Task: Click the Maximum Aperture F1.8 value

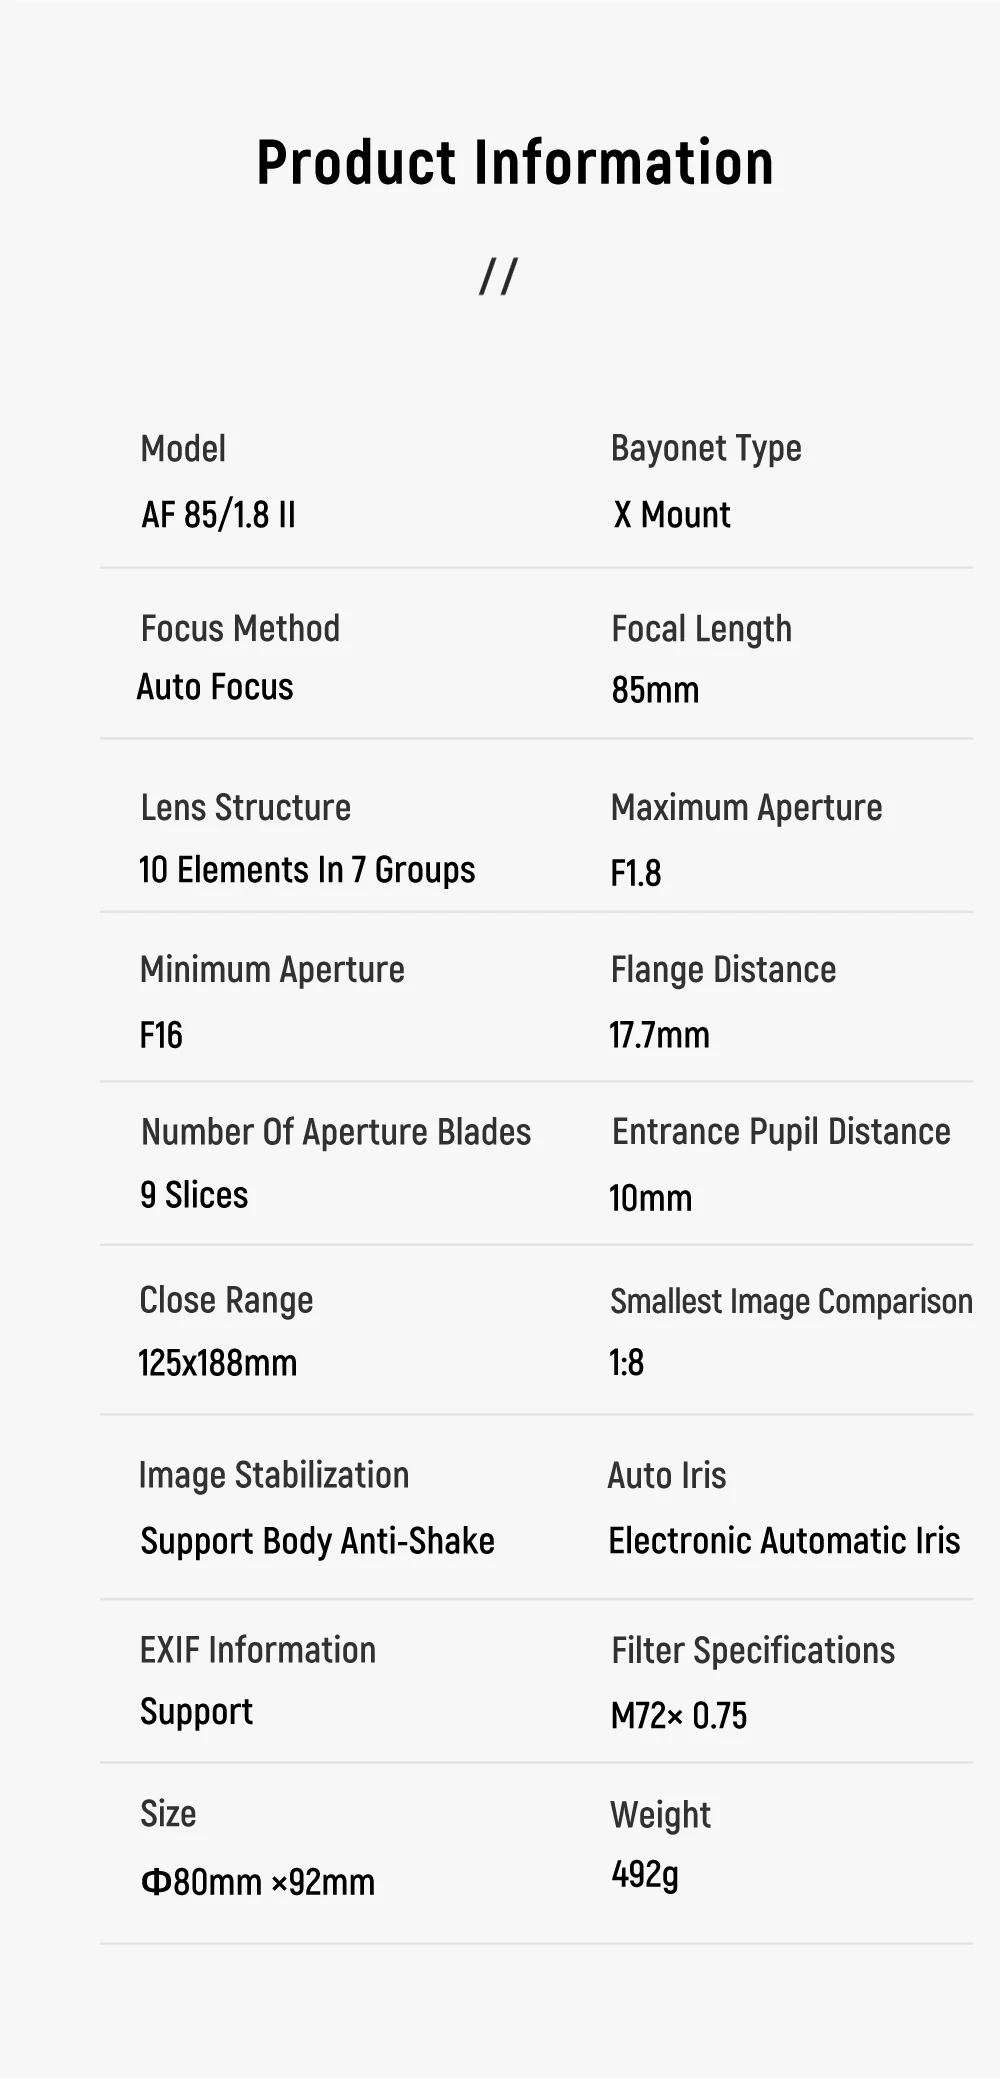Action: [636, 873]
